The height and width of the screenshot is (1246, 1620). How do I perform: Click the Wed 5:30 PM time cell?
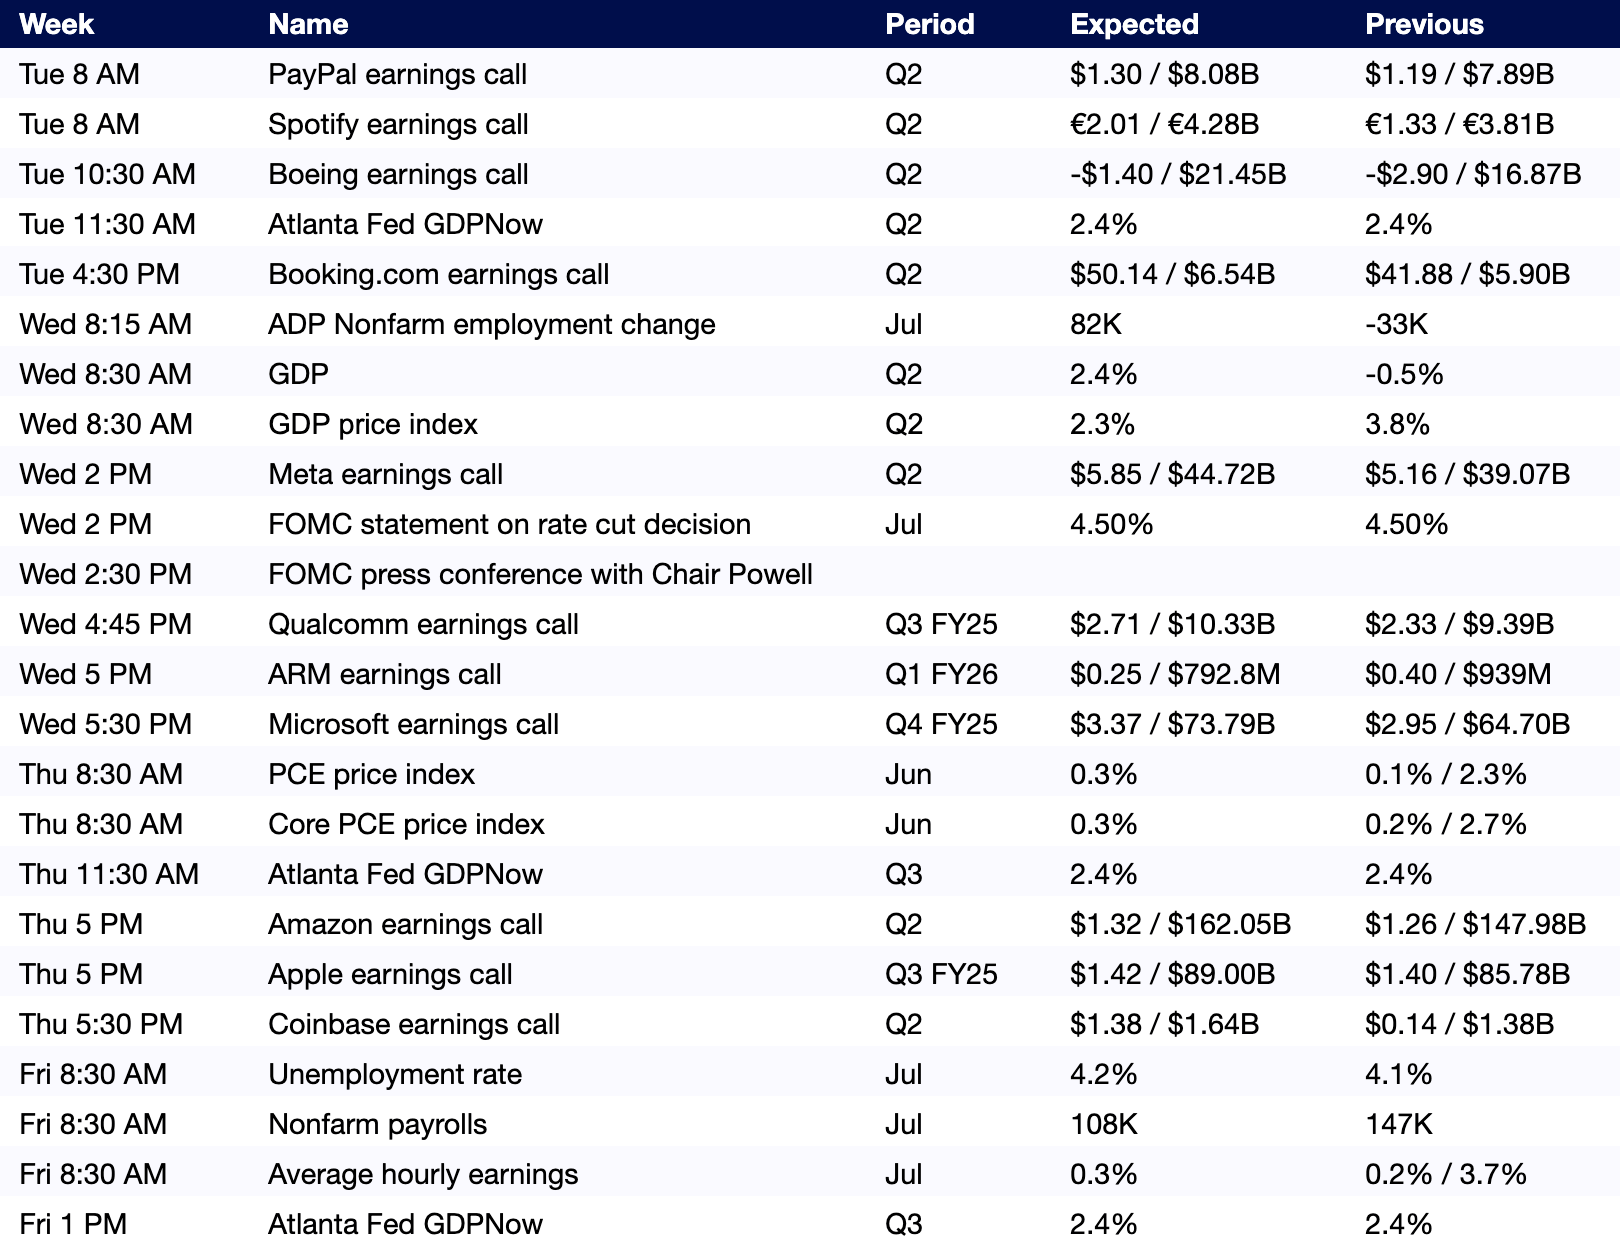pos(105,724)
